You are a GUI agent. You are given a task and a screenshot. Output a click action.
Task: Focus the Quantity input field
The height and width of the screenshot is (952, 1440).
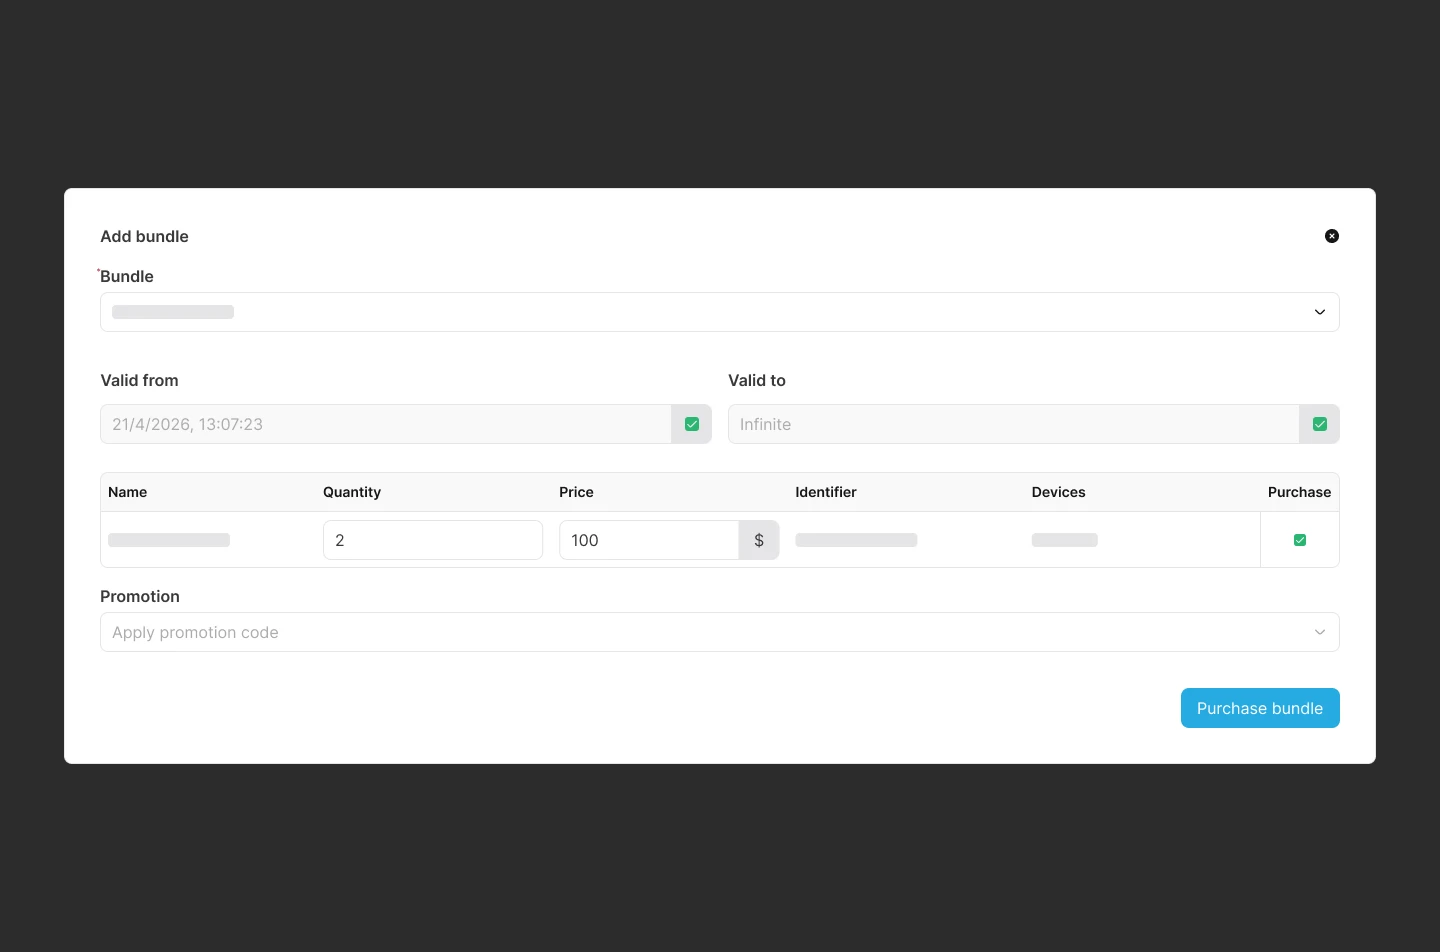pyautogui.click(x=432, y=540)
